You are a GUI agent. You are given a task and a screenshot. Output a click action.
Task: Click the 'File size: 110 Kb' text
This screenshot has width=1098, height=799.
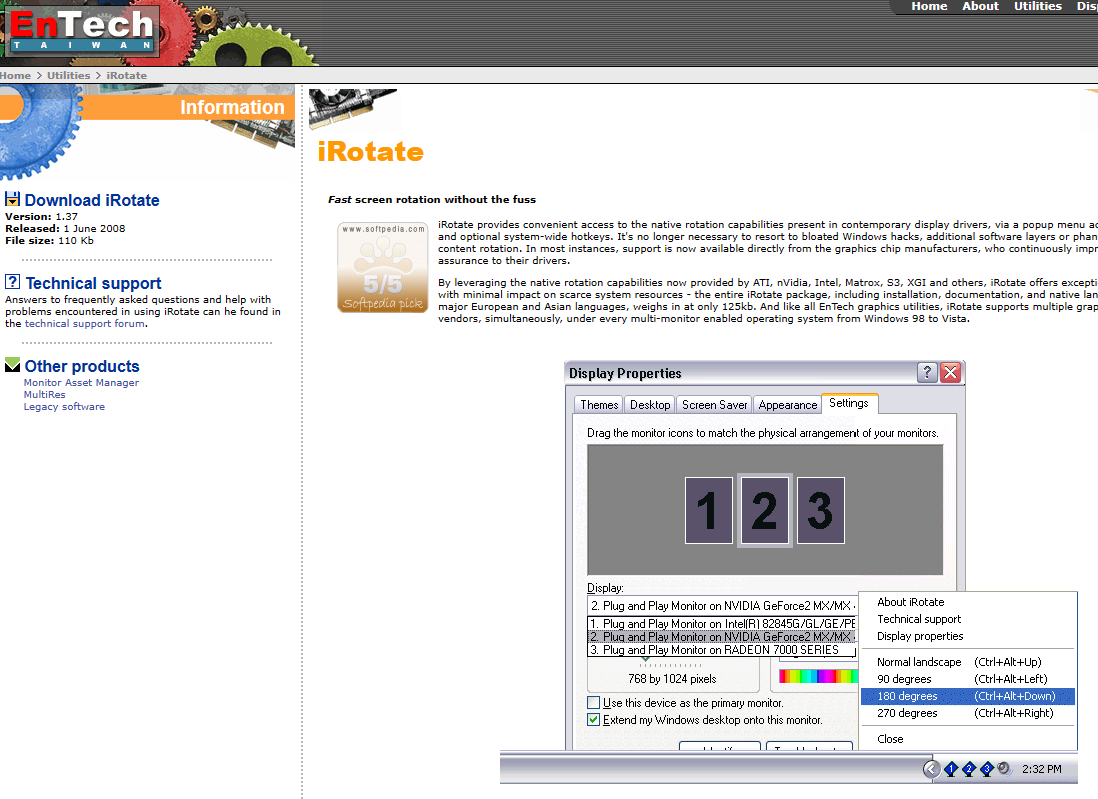click(49, 240)
